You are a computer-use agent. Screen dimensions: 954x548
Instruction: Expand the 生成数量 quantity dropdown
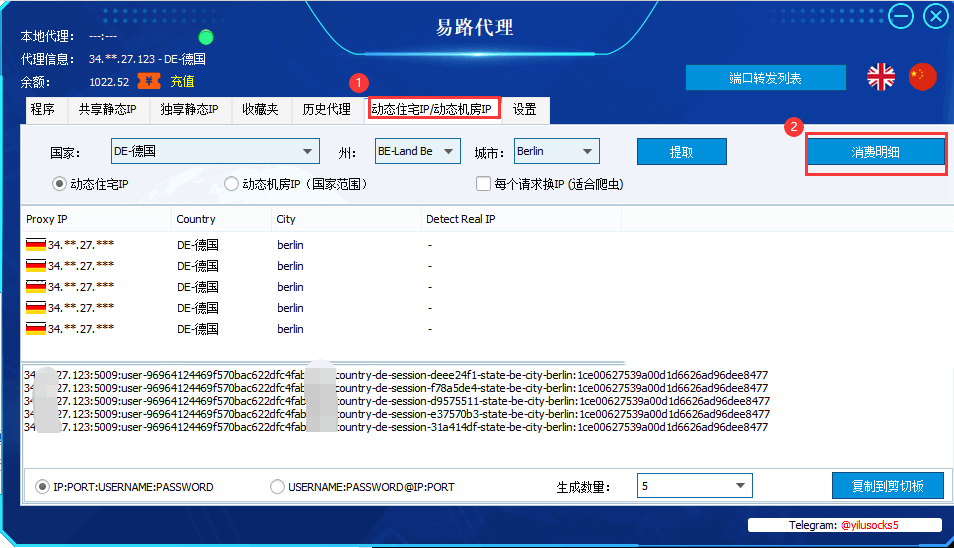click(695, 485)
